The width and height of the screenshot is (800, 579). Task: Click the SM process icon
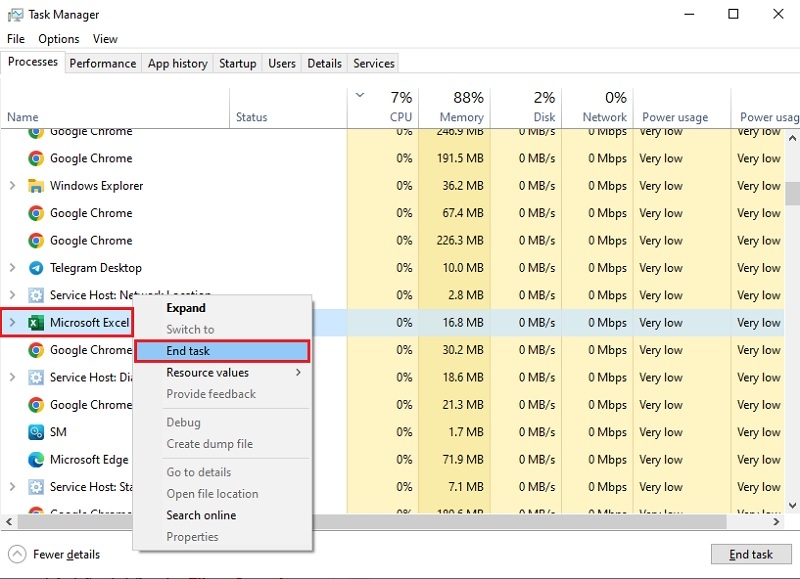pyautogui.click(x=36, y=432)
